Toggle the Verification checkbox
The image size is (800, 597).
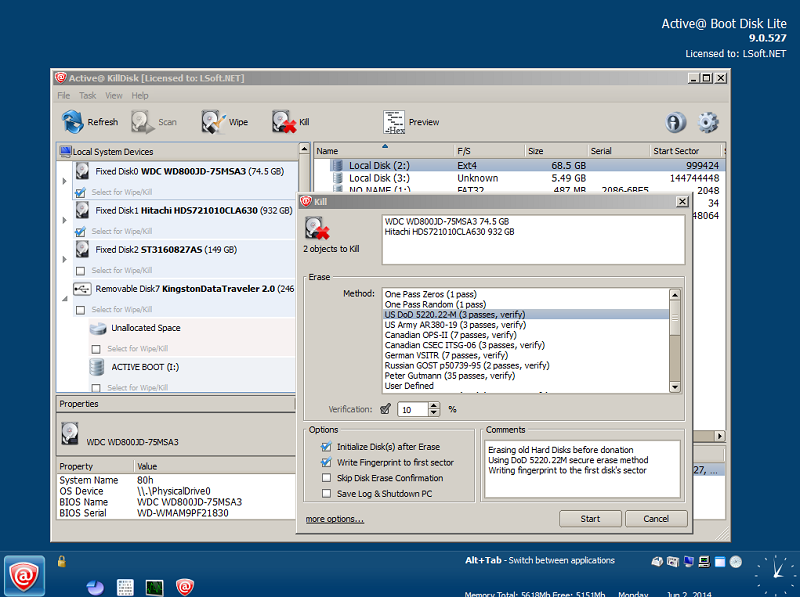pos(386,409)
